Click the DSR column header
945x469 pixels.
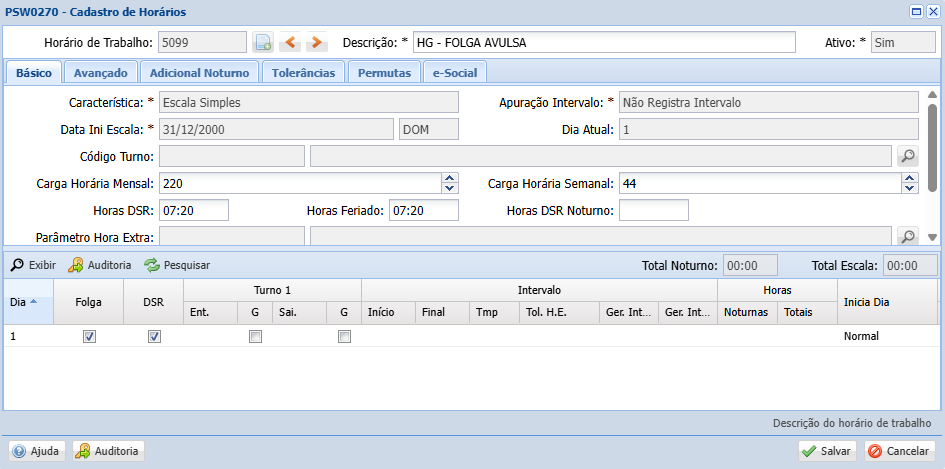point(154,301)
